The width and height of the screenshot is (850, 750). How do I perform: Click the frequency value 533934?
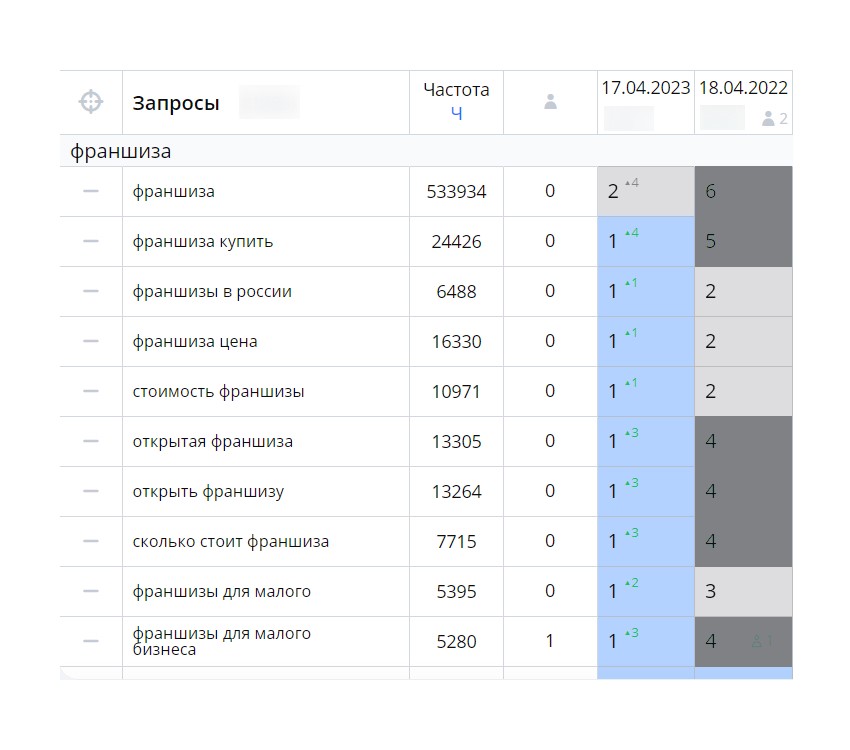(x=456, y=191)
